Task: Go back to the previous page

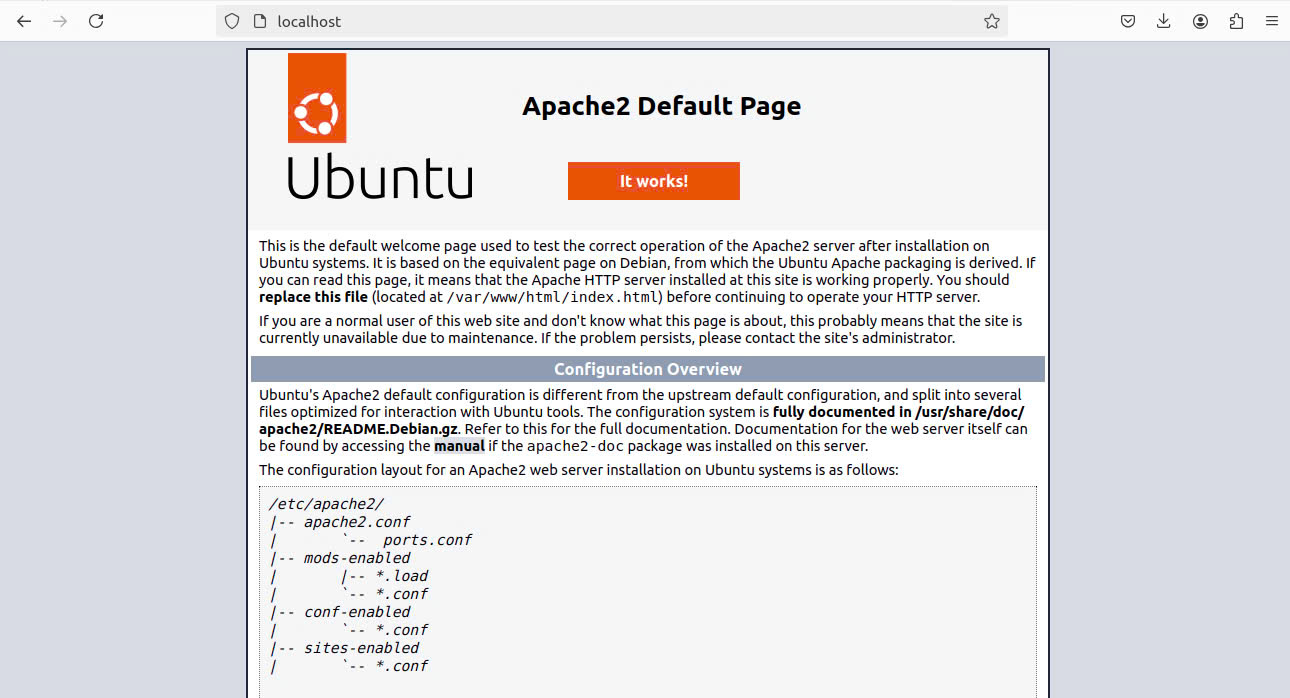Action: [x=24, y=21]
